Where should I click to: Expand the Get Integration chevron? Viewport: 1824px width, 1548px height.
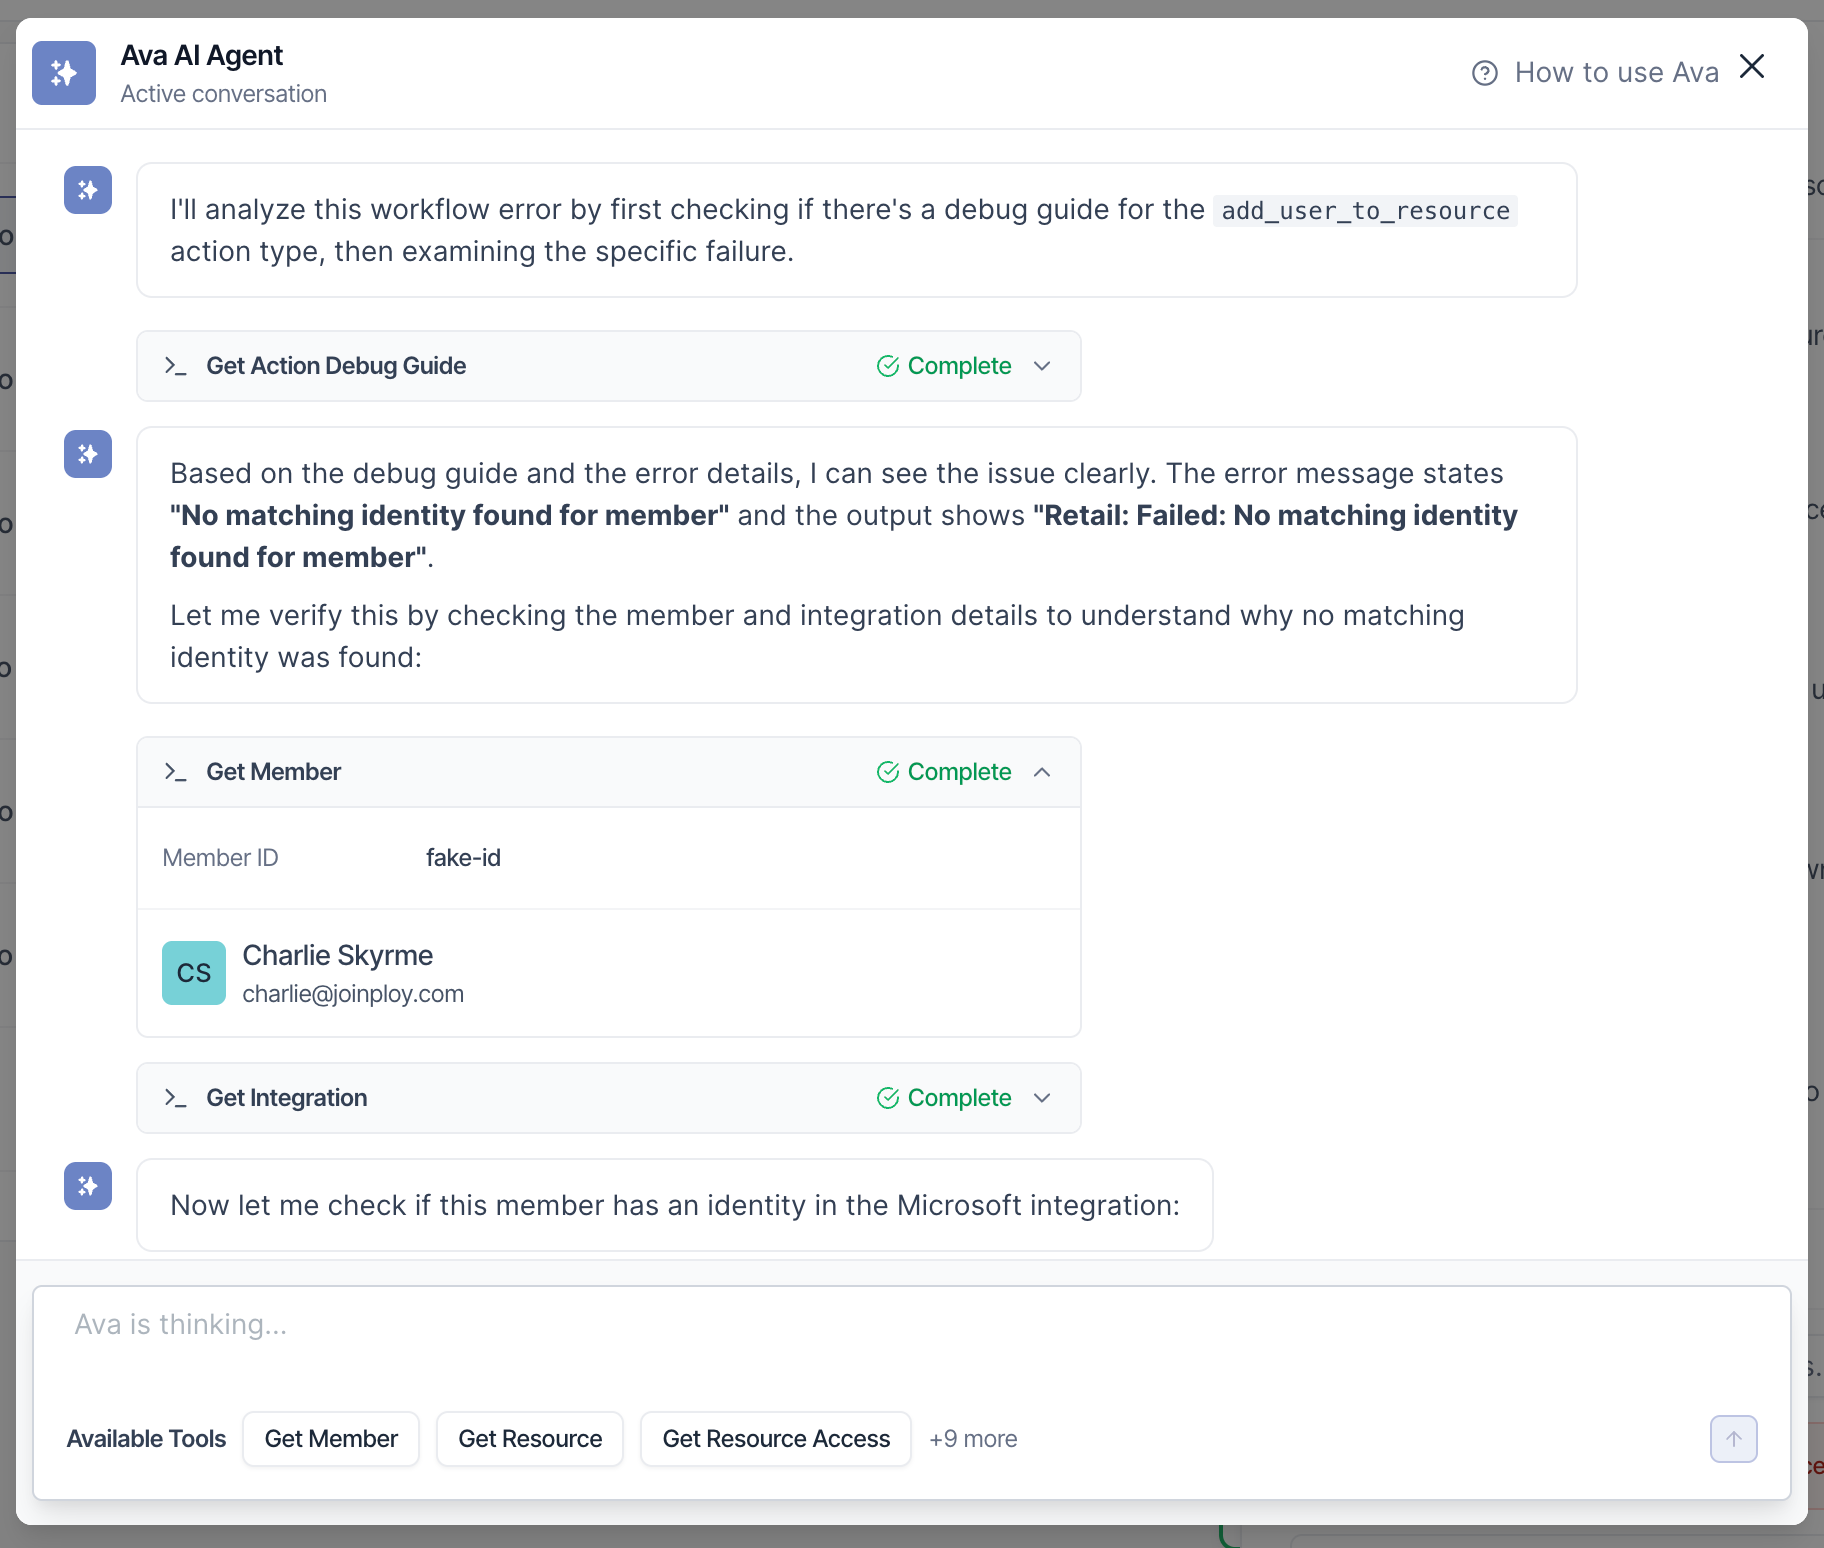tap(1042, 1098)
